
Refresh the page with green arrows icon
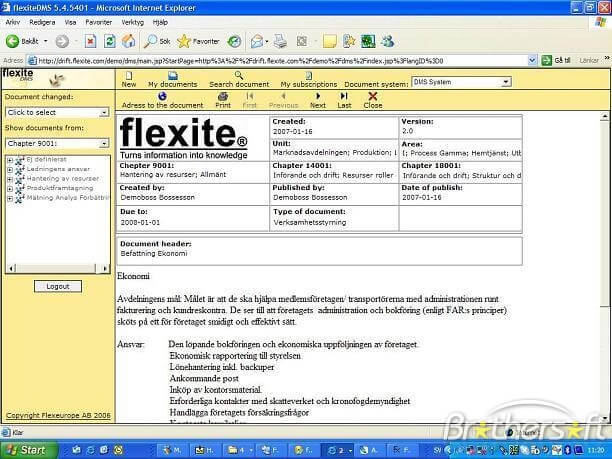pyautogui.click(x=110, y=41)
